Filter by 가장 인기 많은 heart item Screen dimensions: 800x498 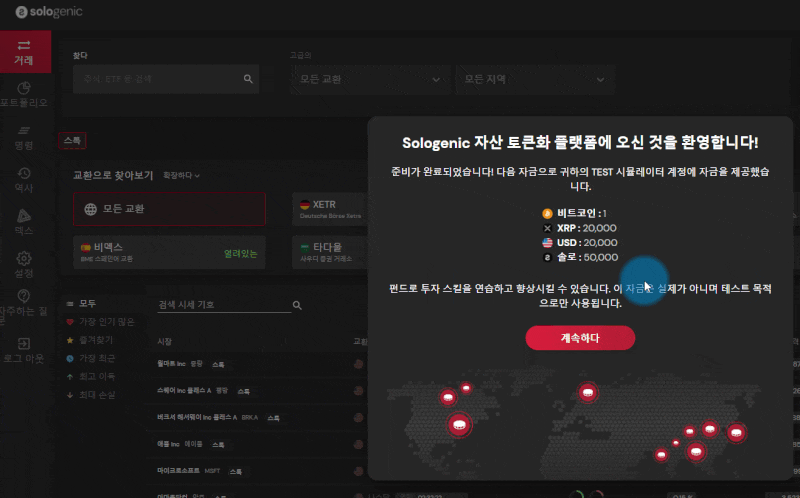(x=101, y=321)
